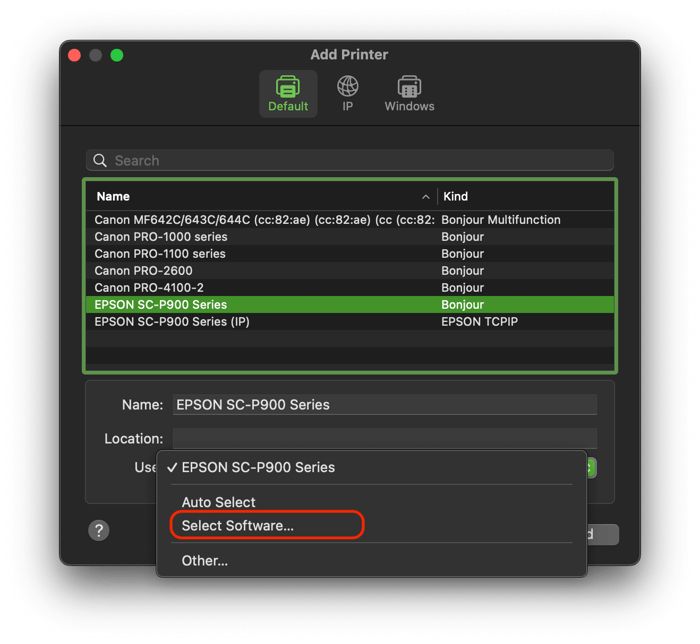
Task: Select EPSON SC-P900 Series Bonjour row
Action: 350,304
